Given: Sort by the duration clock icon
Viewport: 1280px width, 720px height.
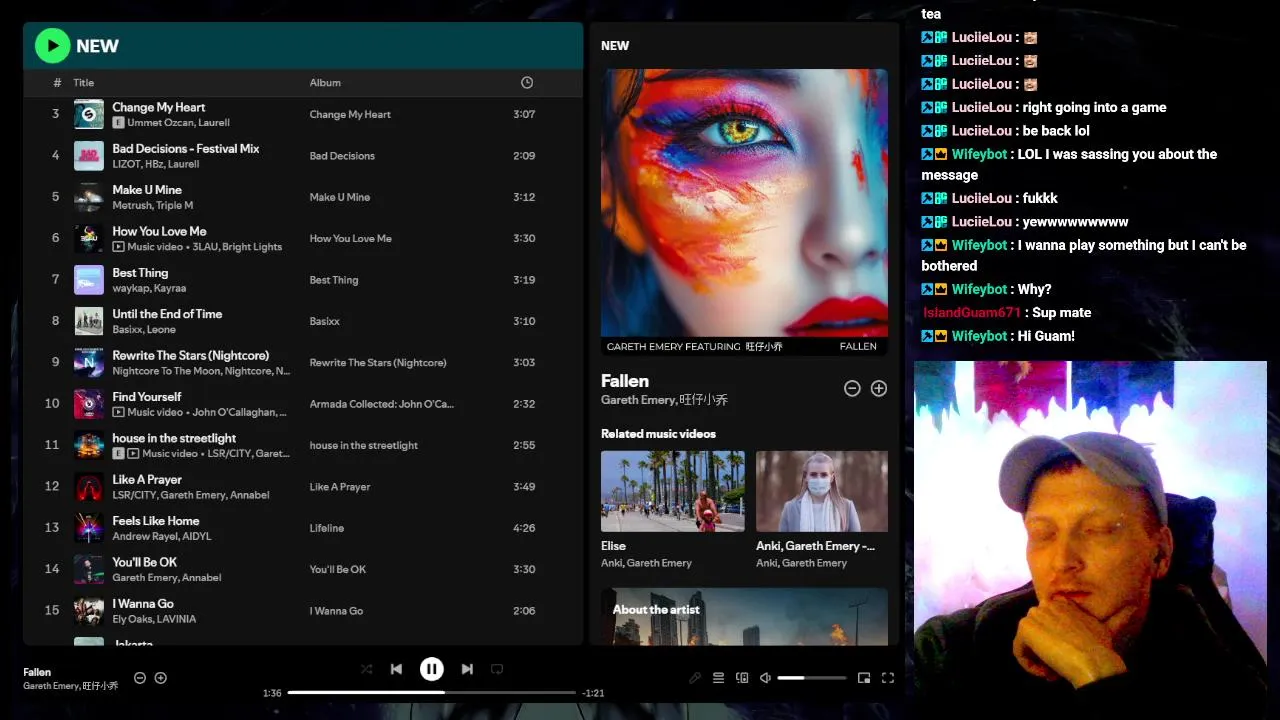Looking at the screenshot, I should (527, 82).
